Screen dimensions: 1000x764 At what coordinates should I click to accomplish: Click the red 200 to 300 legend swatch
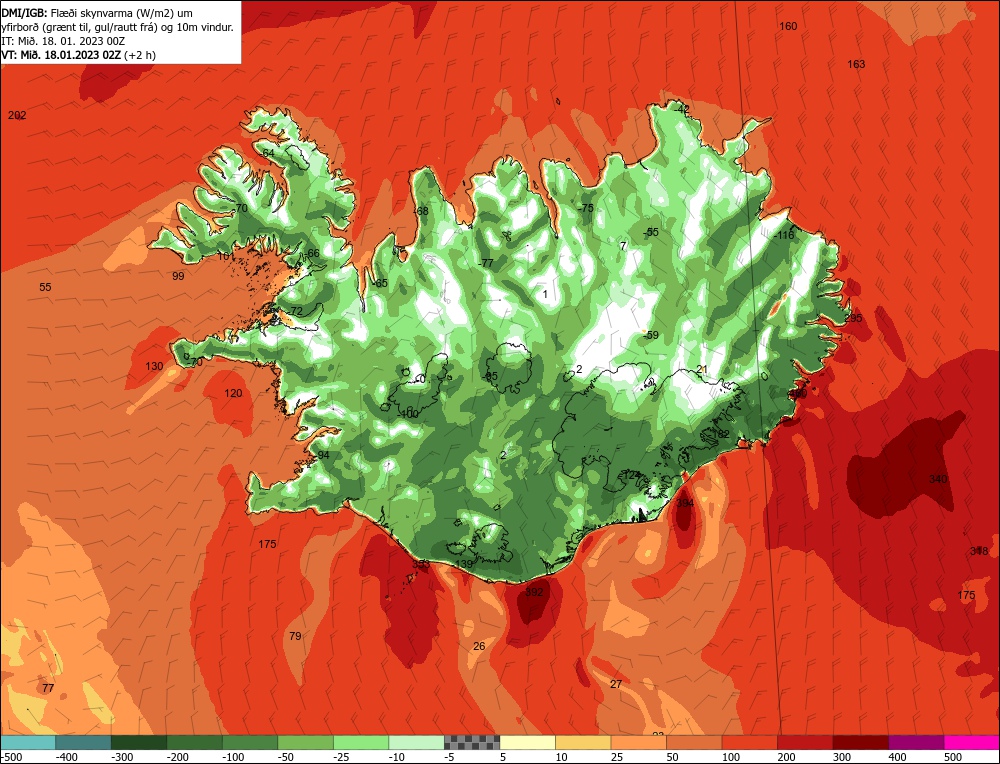(805, 742)
